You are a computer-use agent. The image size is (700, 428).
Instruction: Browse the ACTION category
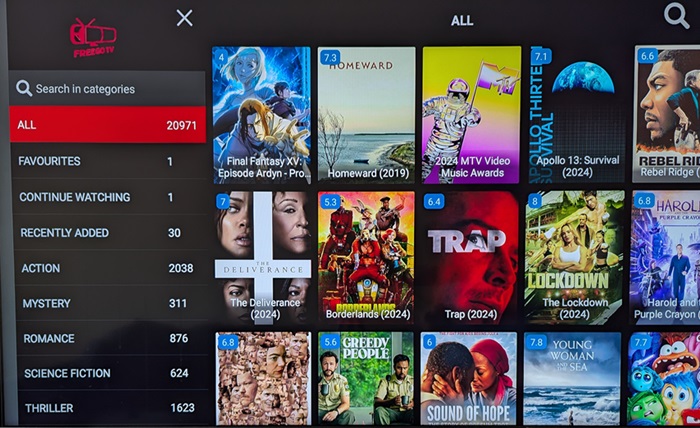click(112, 268)
